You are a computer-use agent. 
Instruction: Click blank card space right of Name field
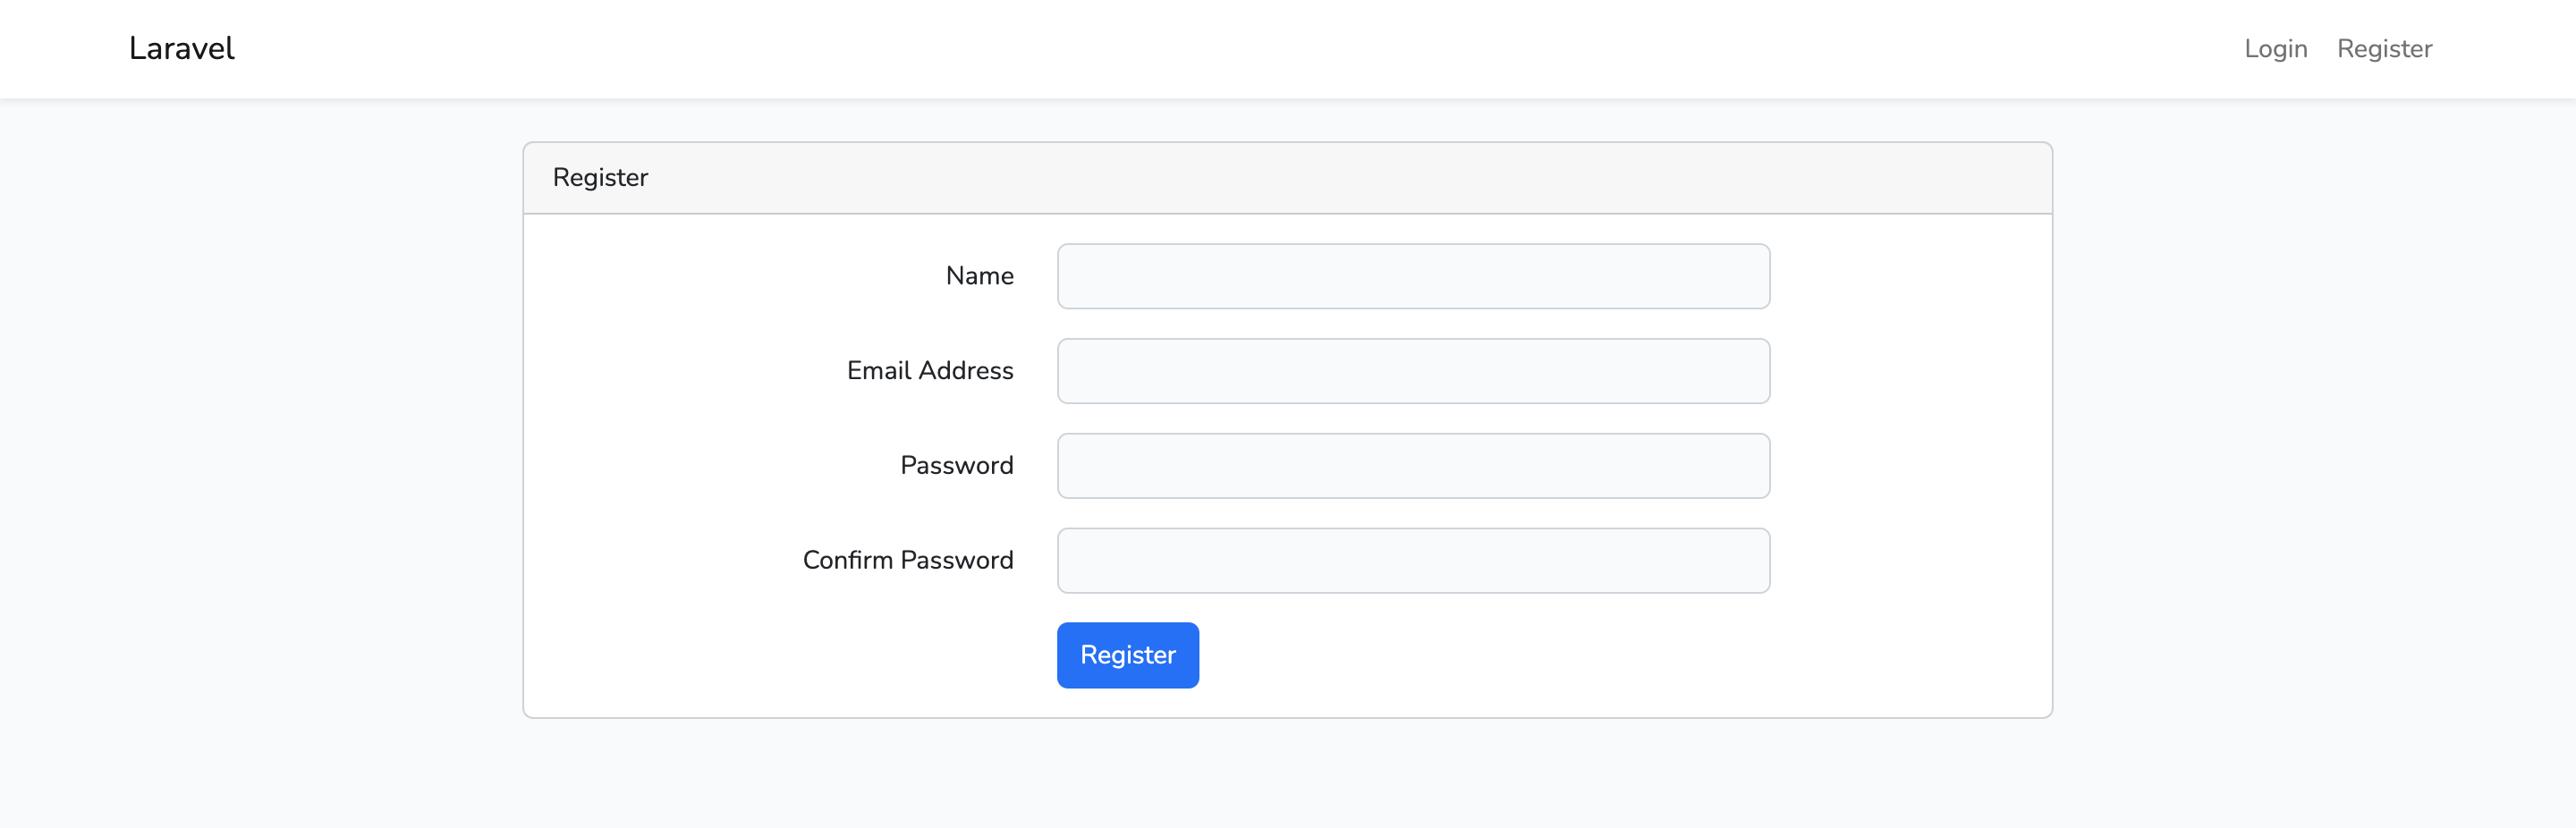coord(1910,276)
